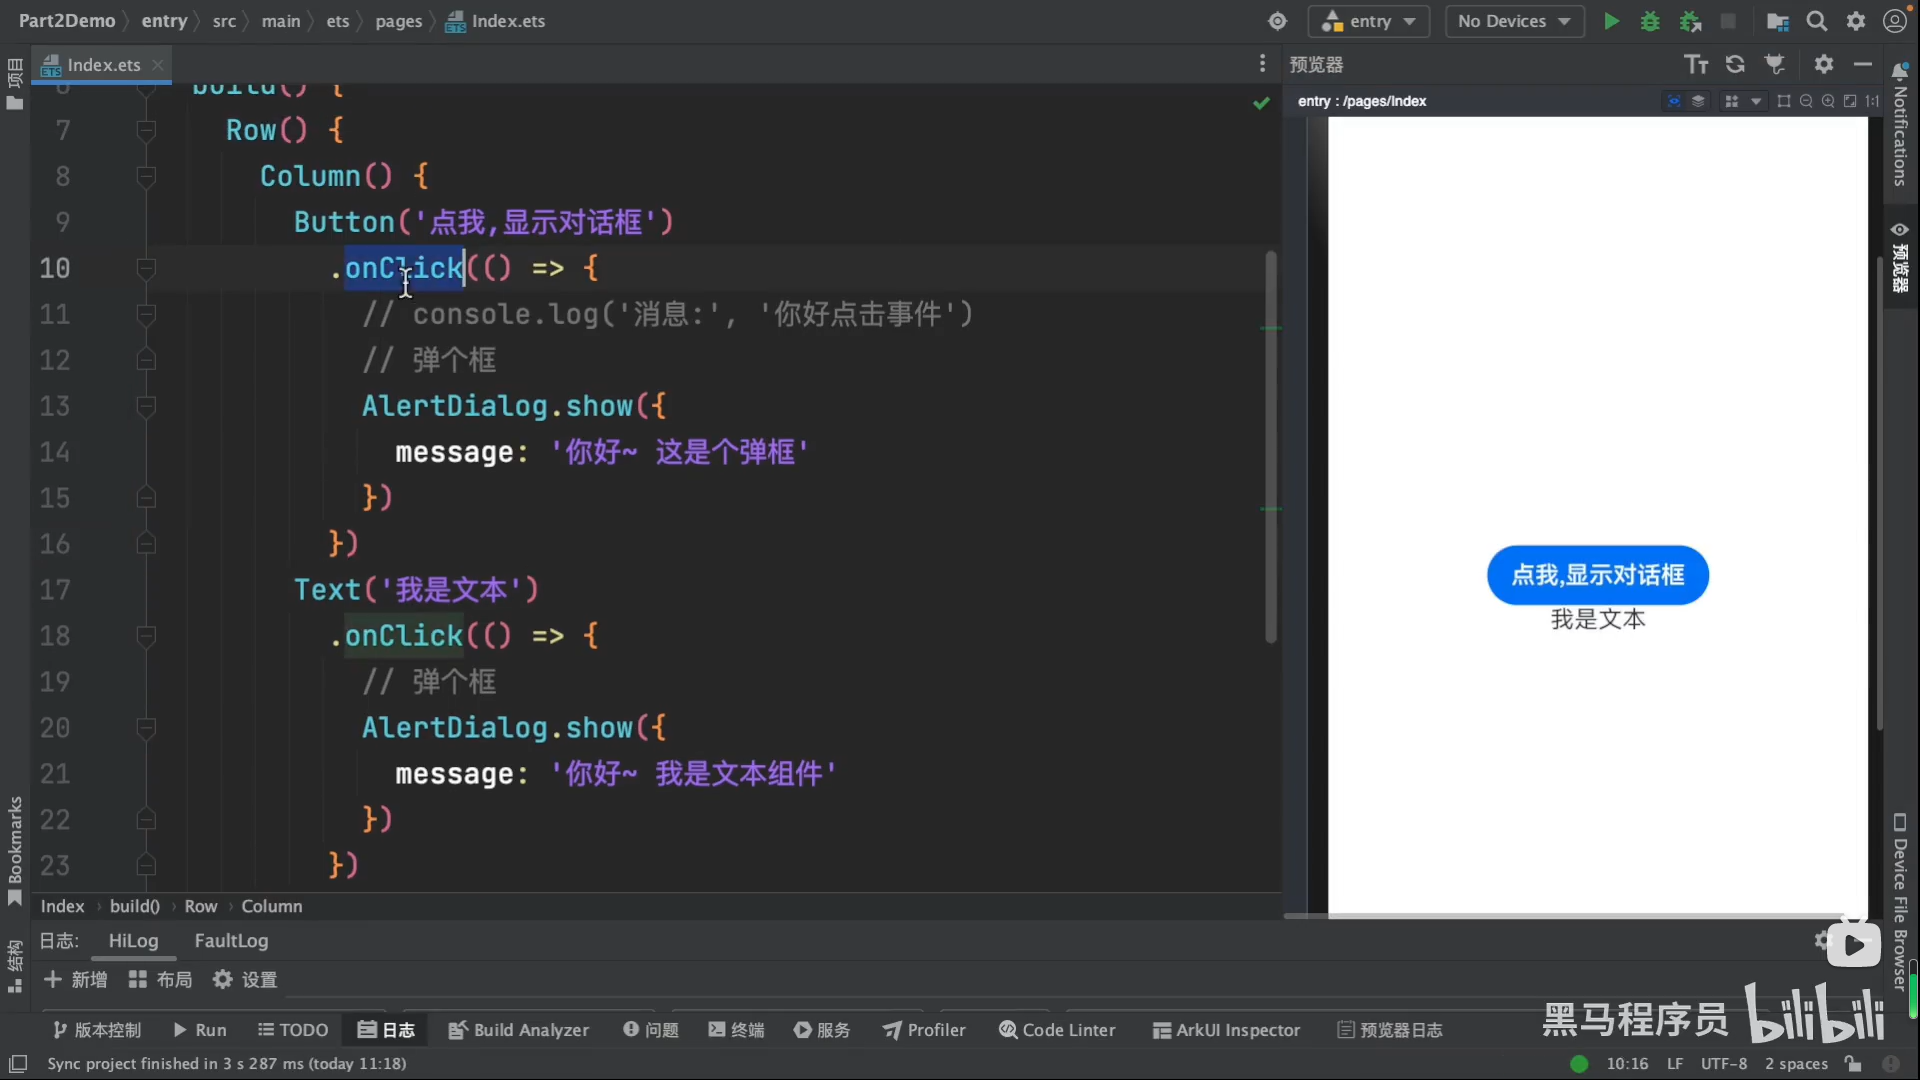This screenshot has width=1920, height=1080.
Task: Collapse the fold marker on line 8 Column
Action: point(146,176)
